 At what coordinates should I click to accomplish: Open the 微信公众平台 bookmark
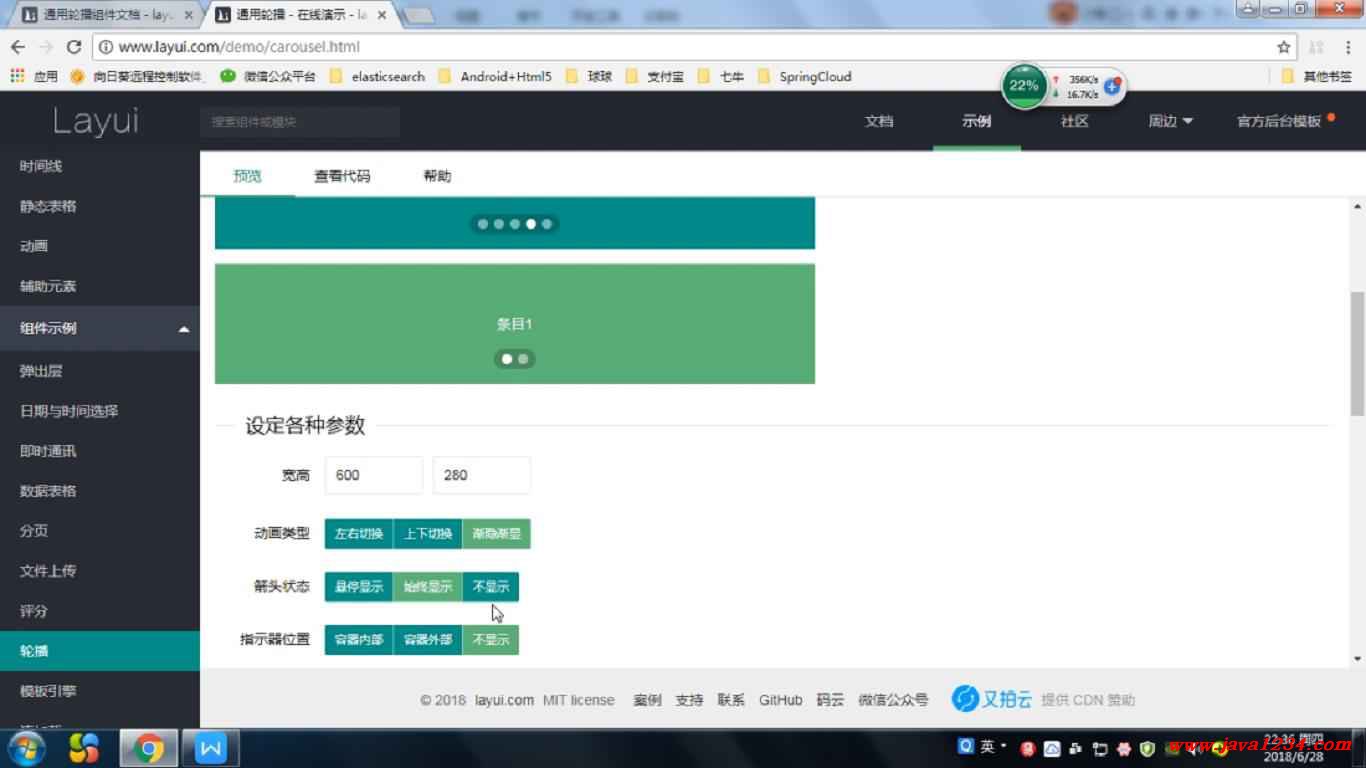point(268,76)
